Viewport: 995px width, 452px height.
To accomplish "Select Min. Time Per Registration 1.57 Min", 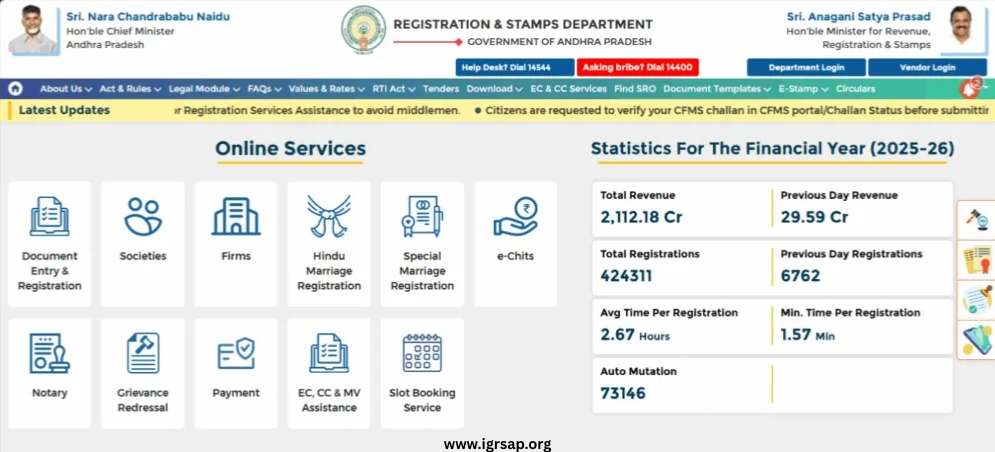I will (x=808, y=335).
